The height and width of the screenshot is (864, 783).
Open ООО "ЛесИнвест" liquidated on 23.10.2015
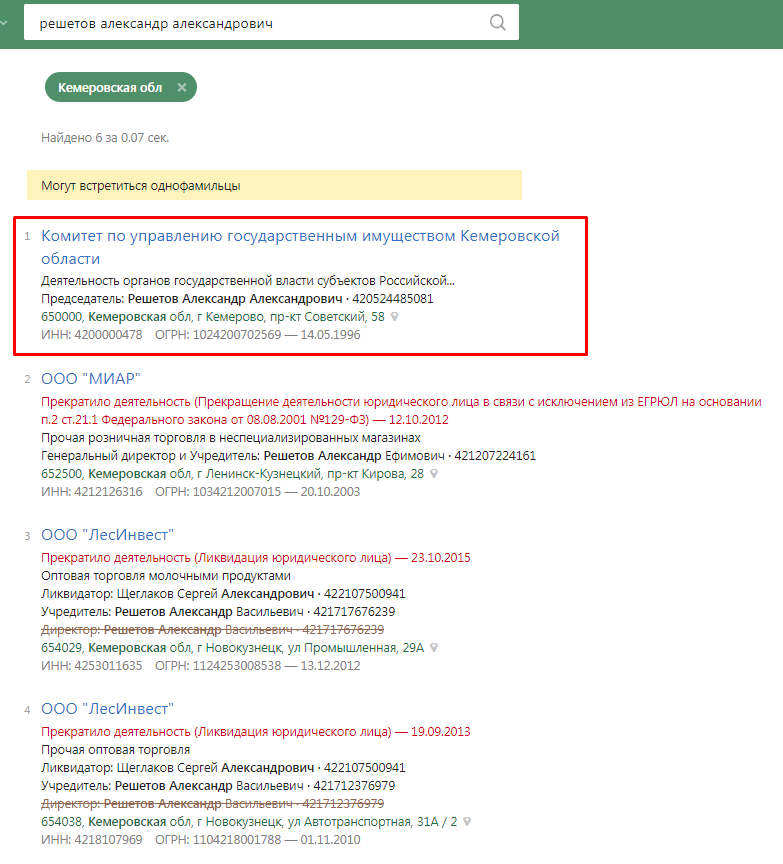(x=108, y=535)
